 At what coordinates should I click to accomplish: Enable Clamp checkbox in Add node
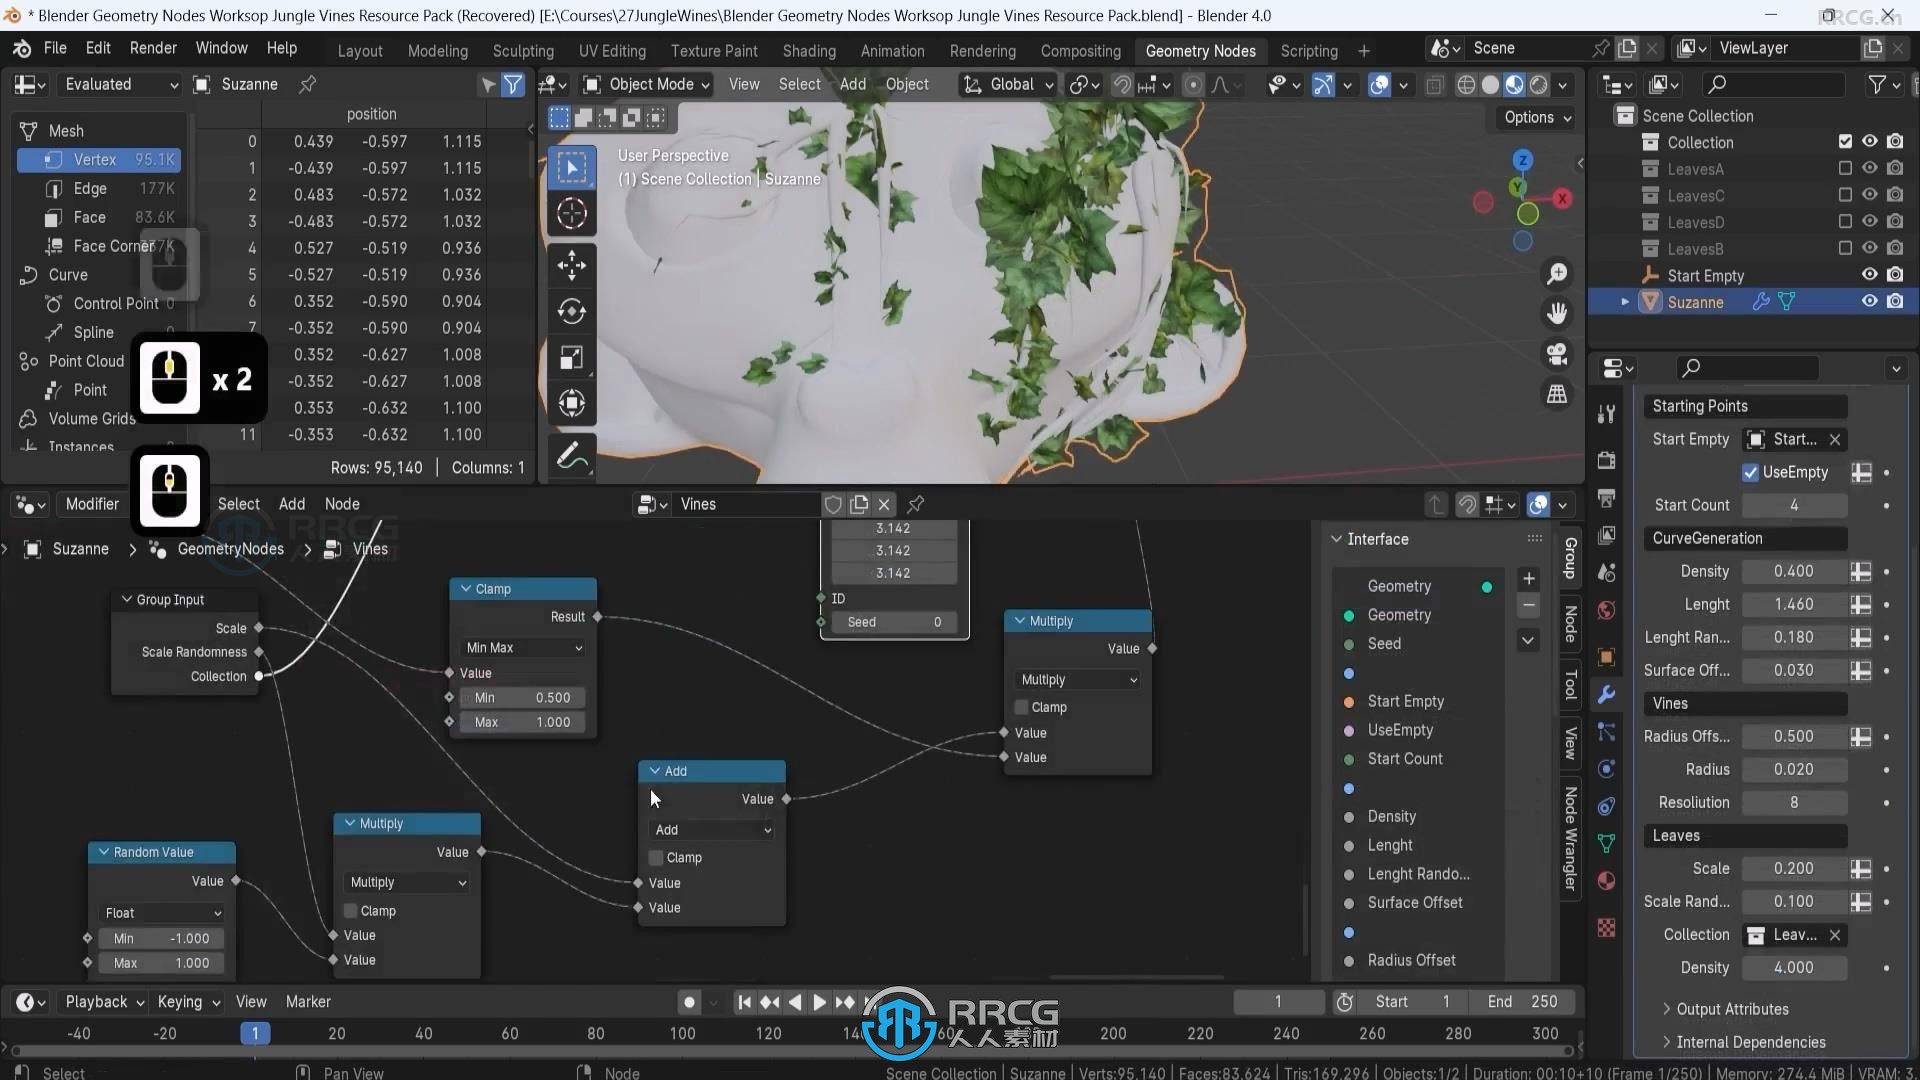click(x=657, y=857)
